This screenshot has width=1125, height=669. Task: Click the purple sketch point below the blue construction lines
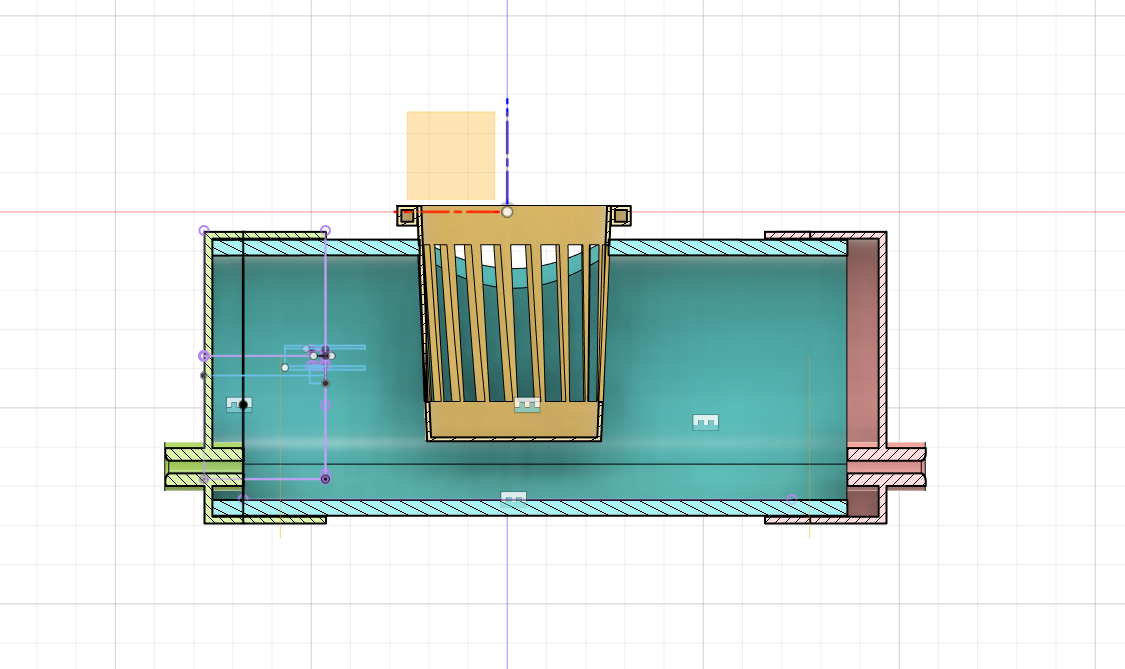326,404
